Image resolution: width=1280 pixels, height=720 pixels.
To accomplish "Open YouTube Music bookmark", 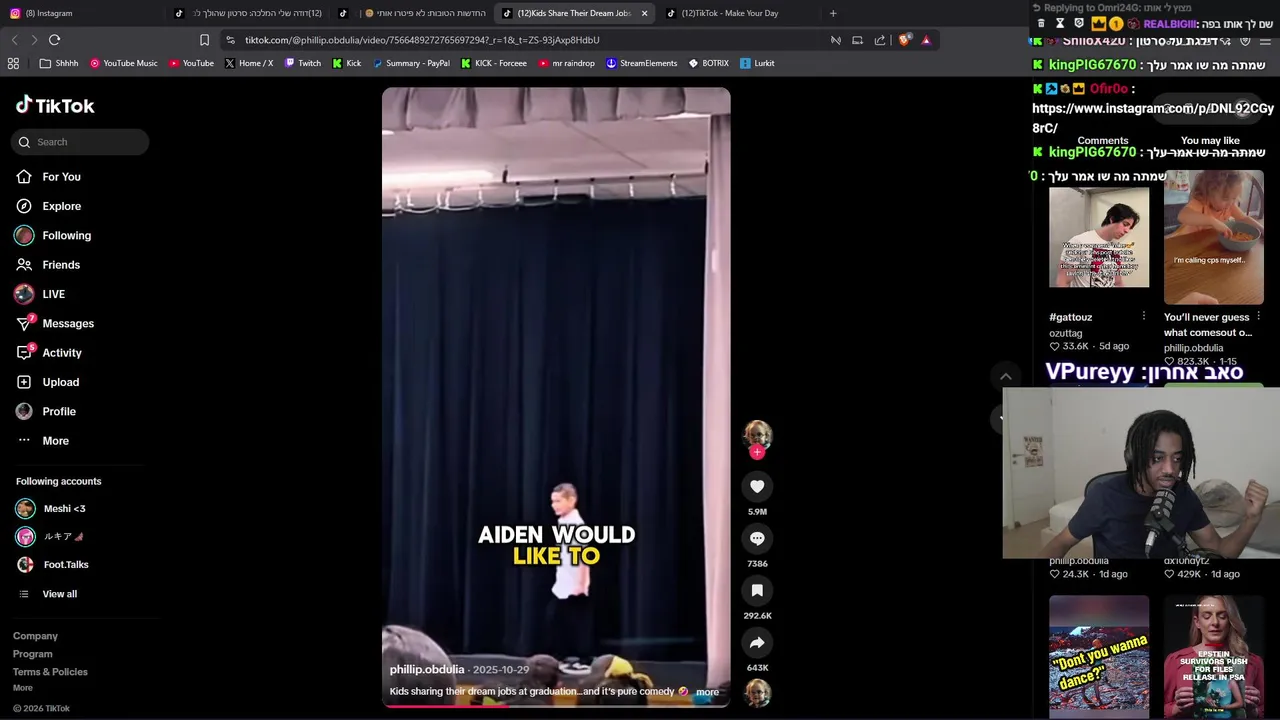I will coord(124,63).
